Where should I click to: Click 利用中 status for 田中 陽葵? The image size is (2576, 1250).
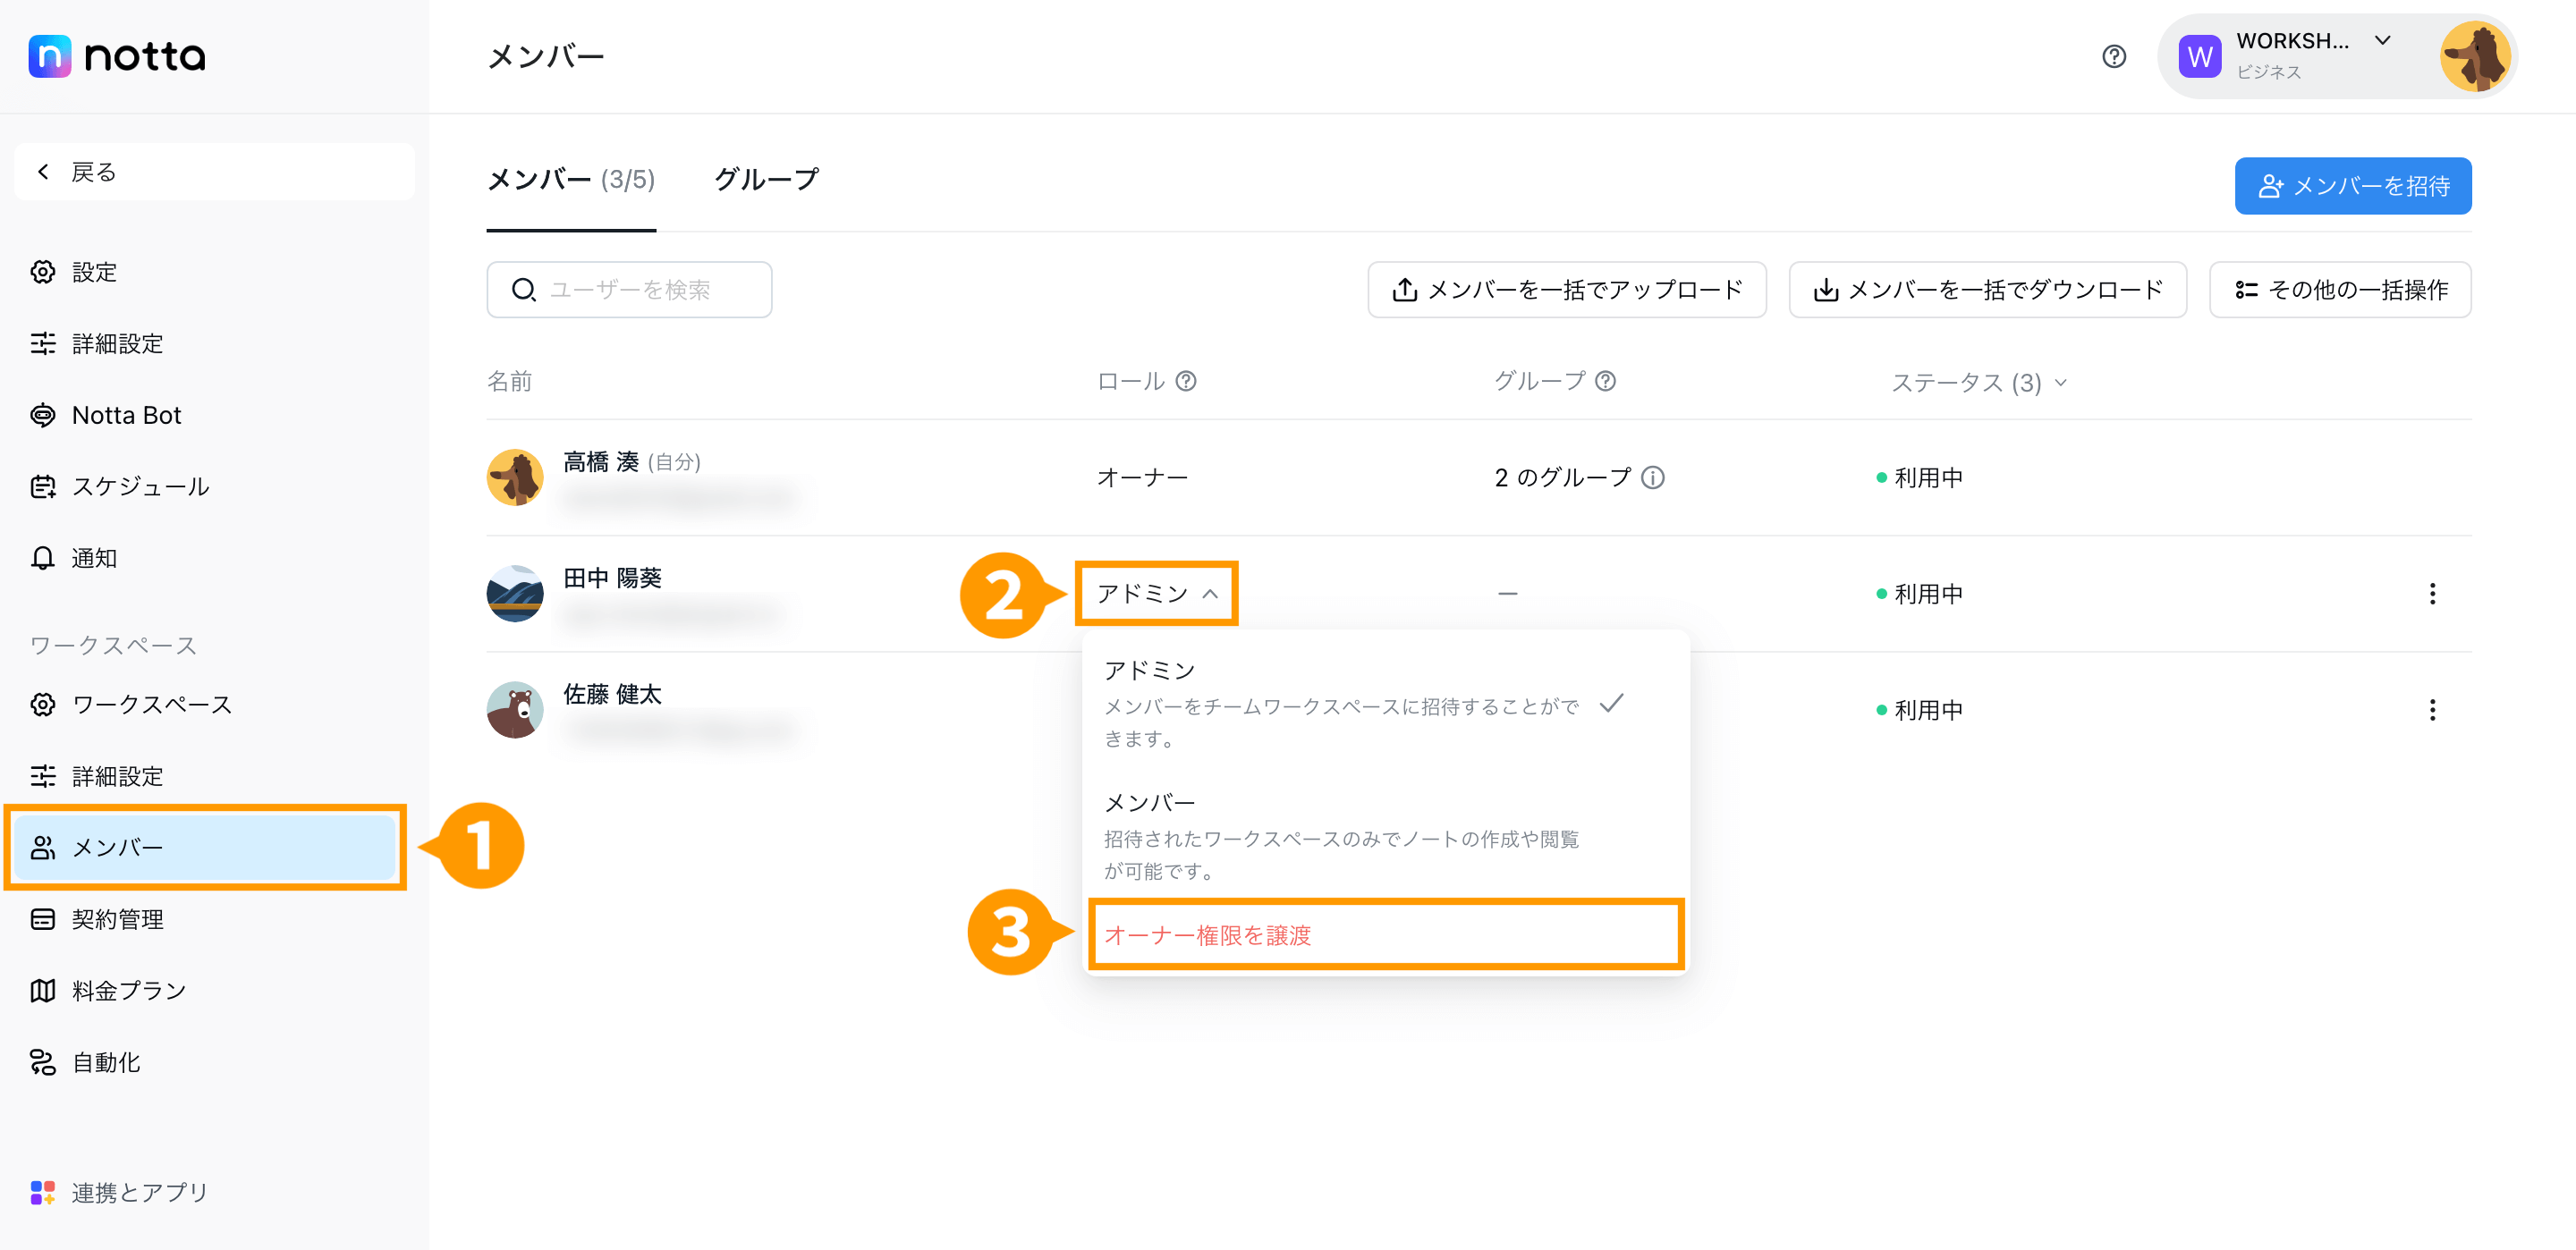1921,594
